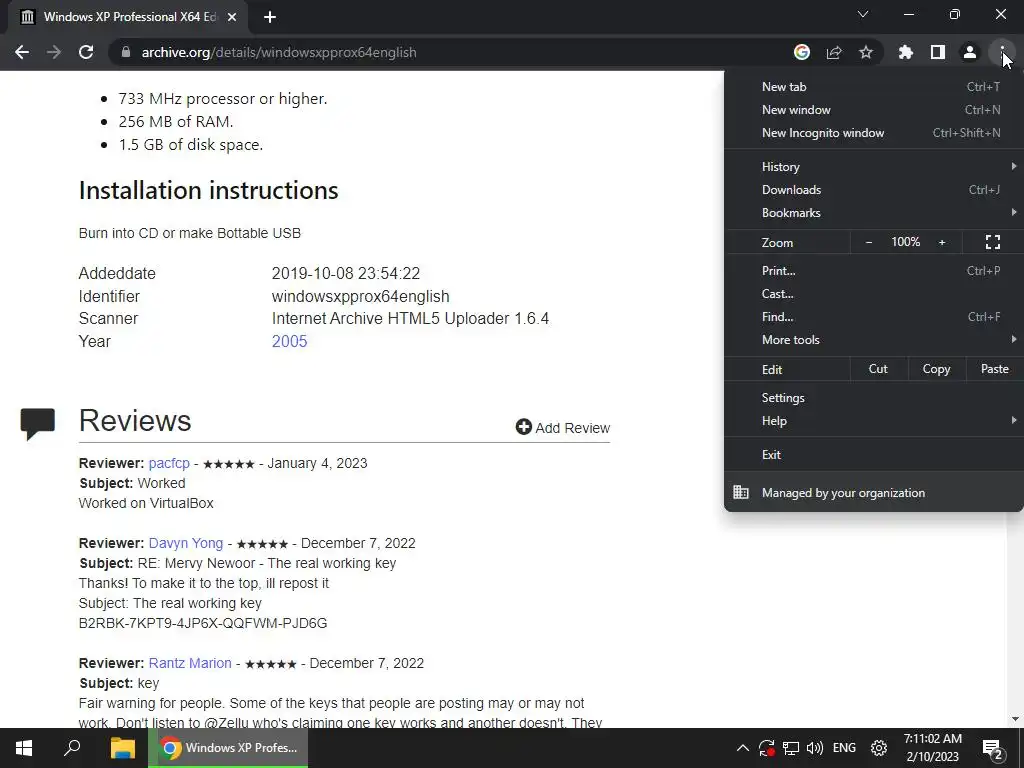Open reviewer Davyn Yong profile link
The width and height of the screenshot is (1024, 768).
pyautogui.click(x=186, y=543)
